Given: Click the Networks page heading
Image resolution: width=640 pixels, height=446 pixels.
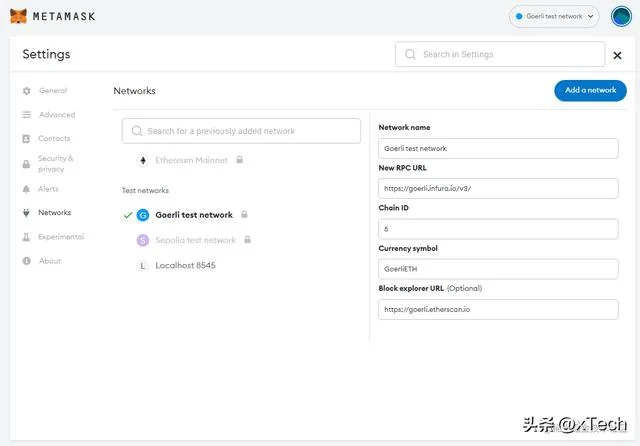Looking at the screenshot, I should [134, 91].
